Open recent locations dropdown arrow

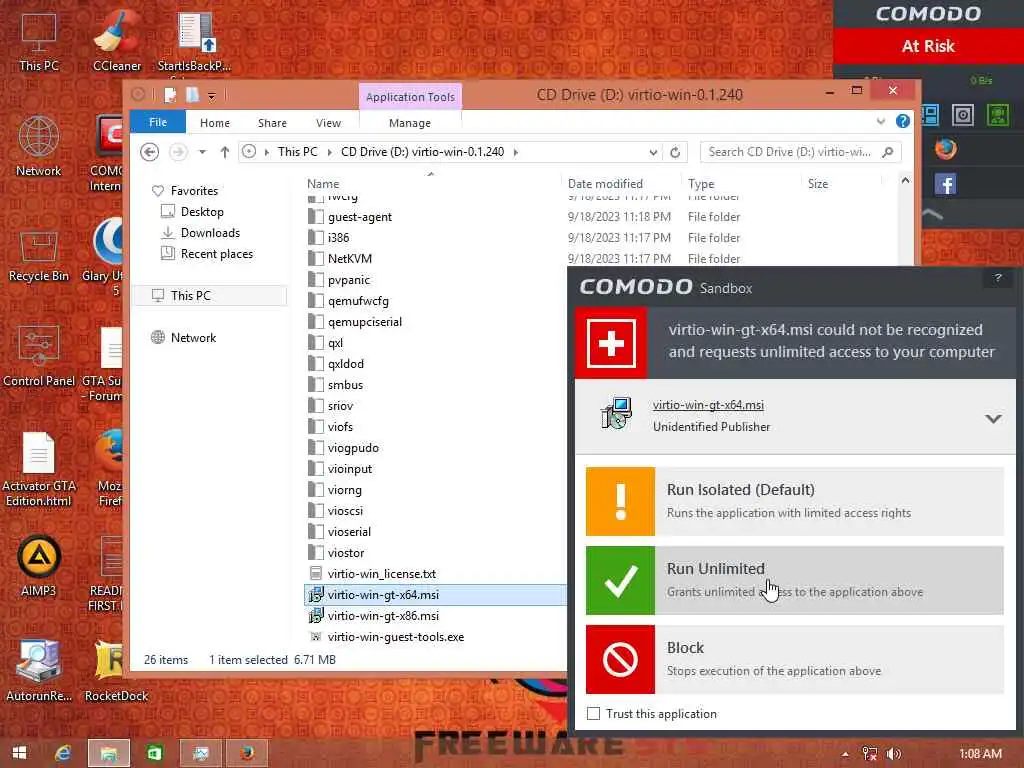tap(202, 152)
